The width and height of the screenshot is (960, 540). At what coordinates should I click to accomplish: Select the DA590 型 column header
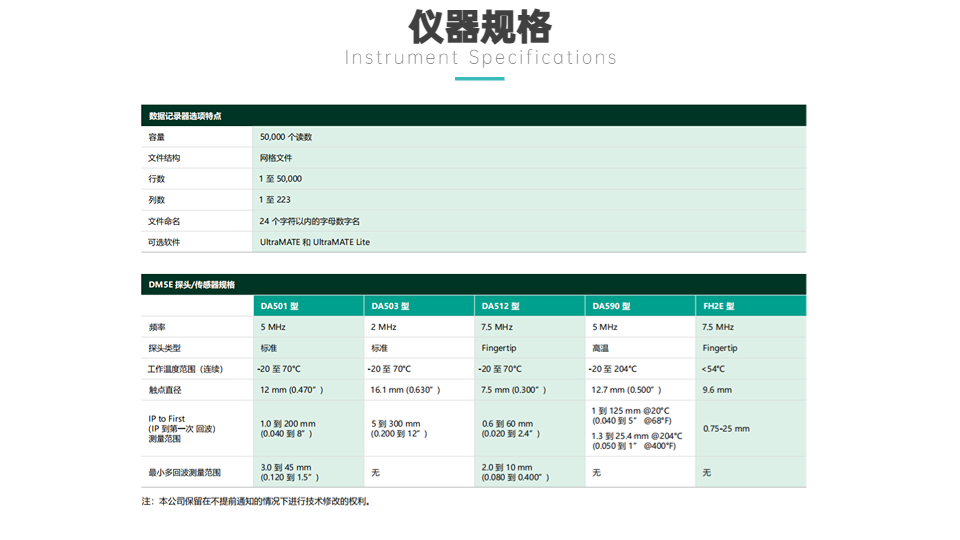click(611, 306)
